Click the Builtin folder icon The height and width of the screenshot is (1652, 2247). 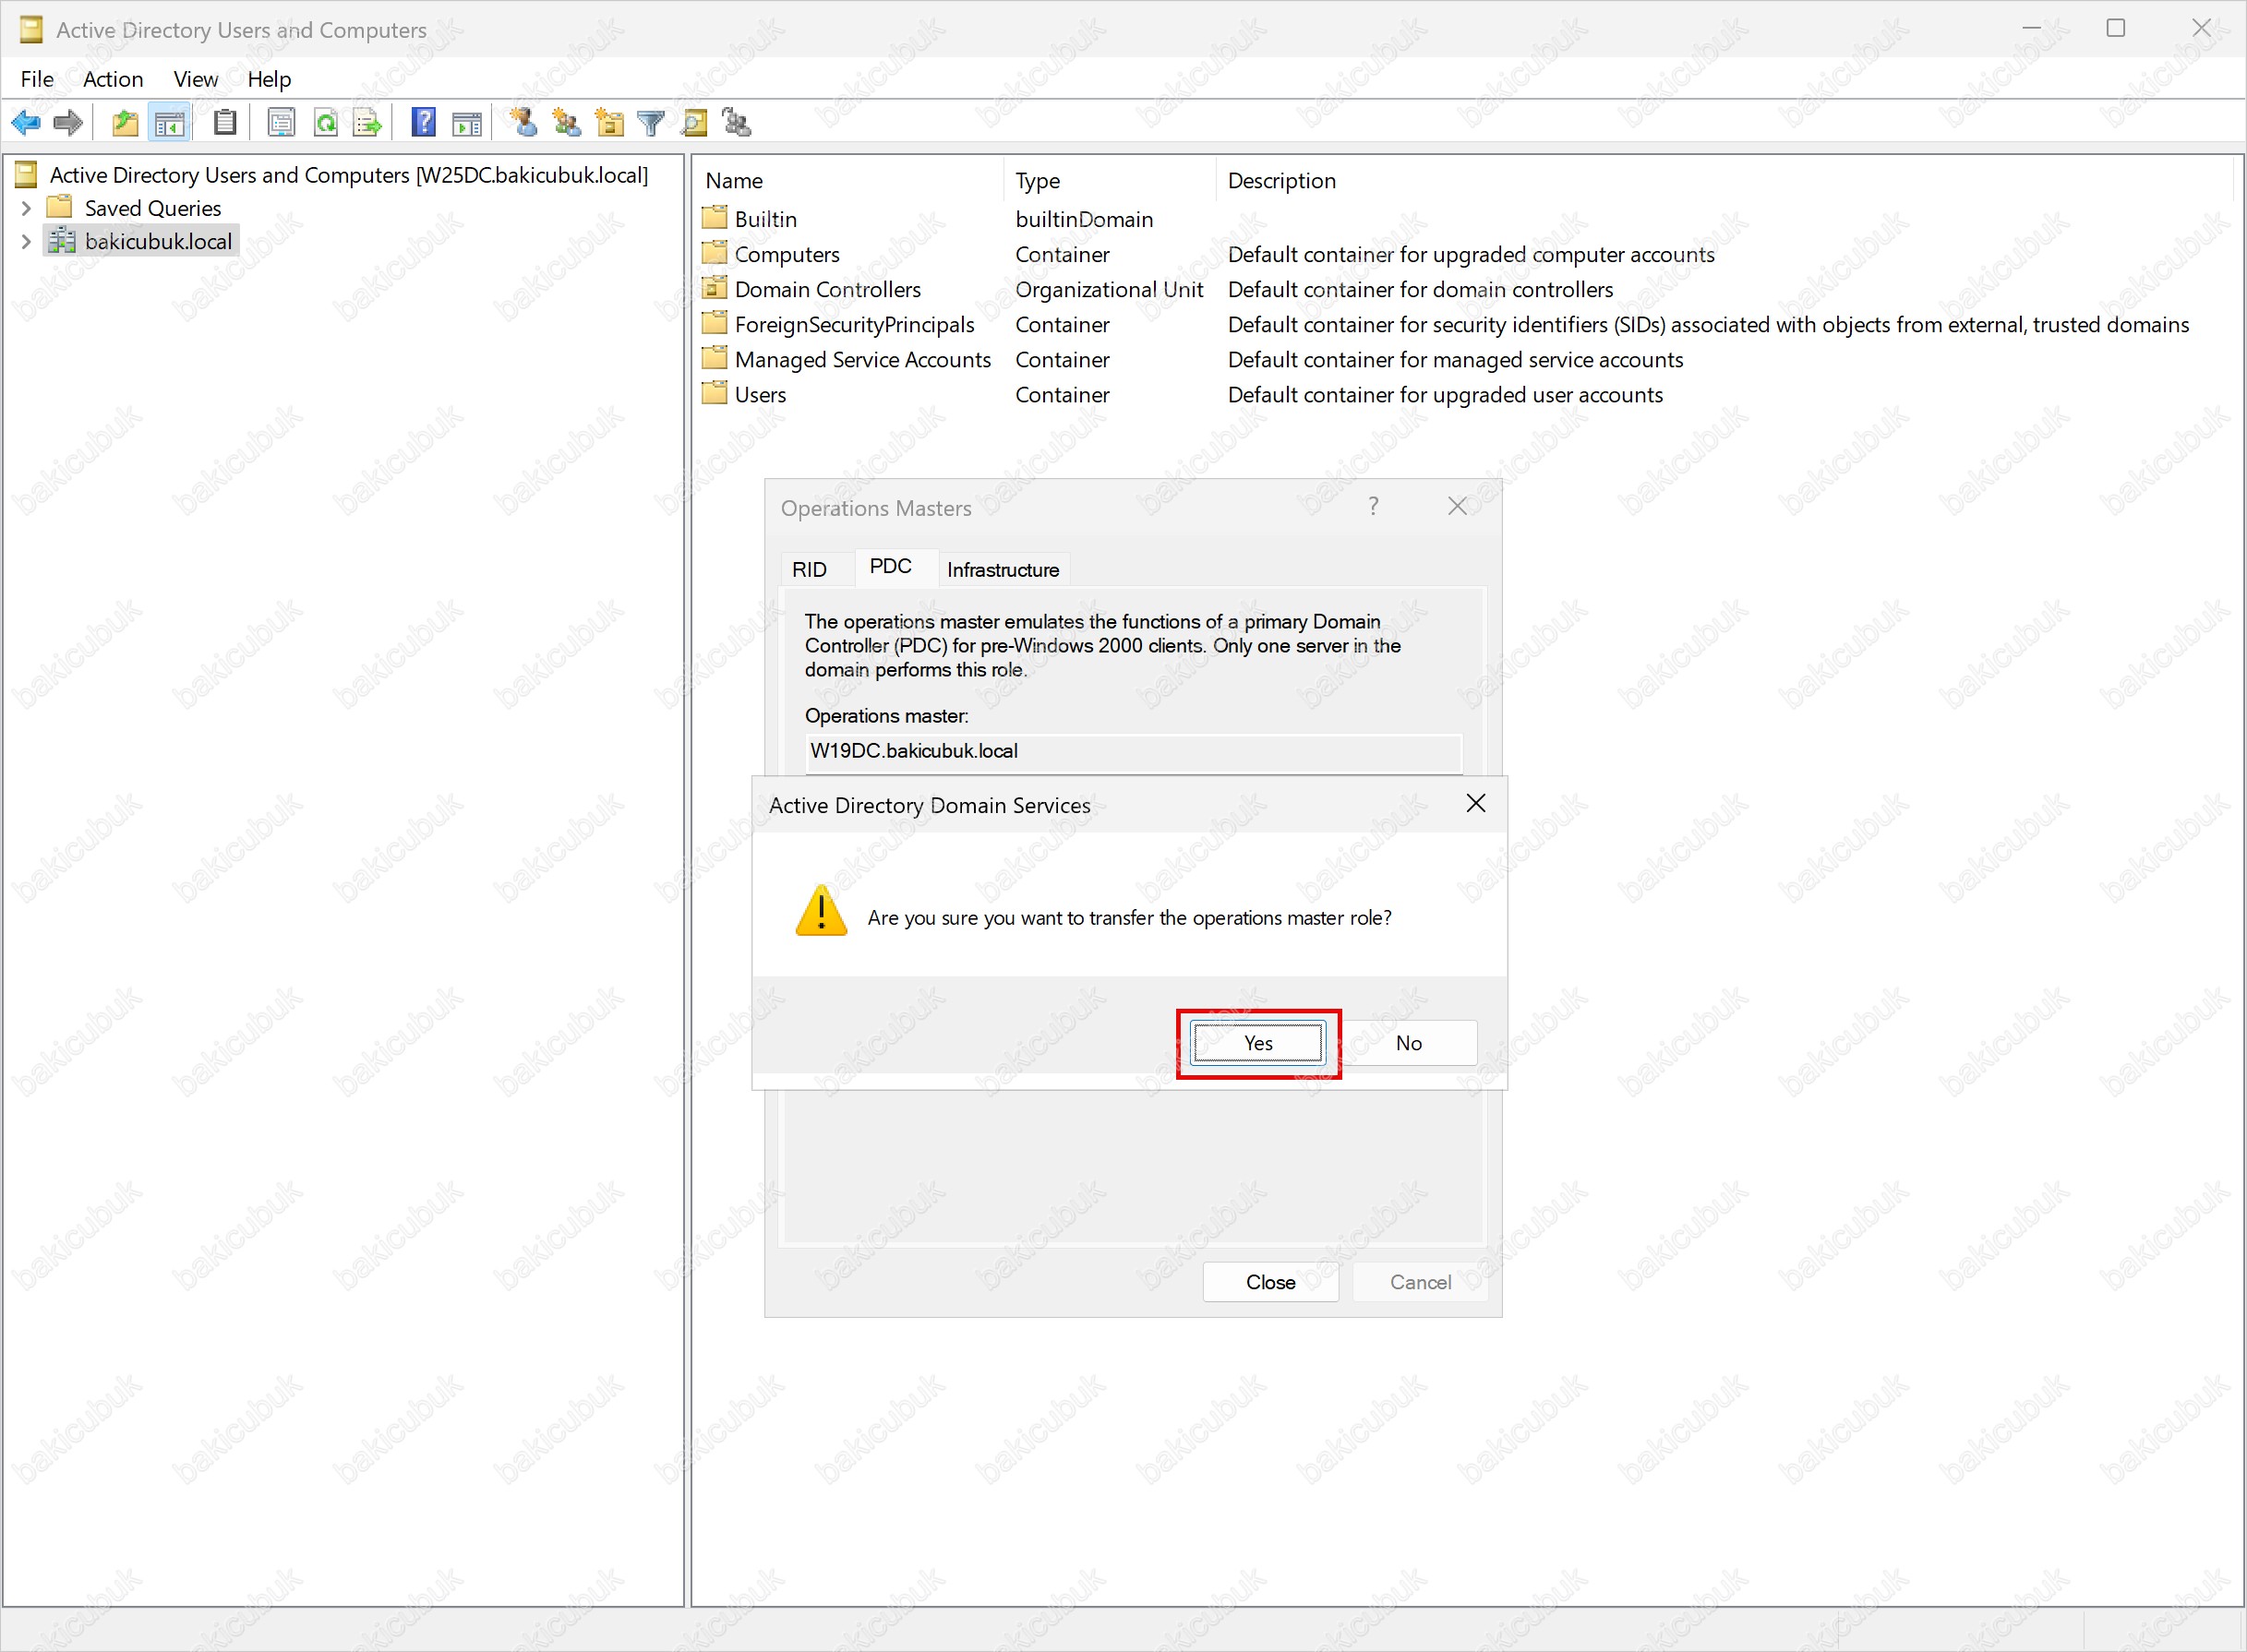[714, 218]
